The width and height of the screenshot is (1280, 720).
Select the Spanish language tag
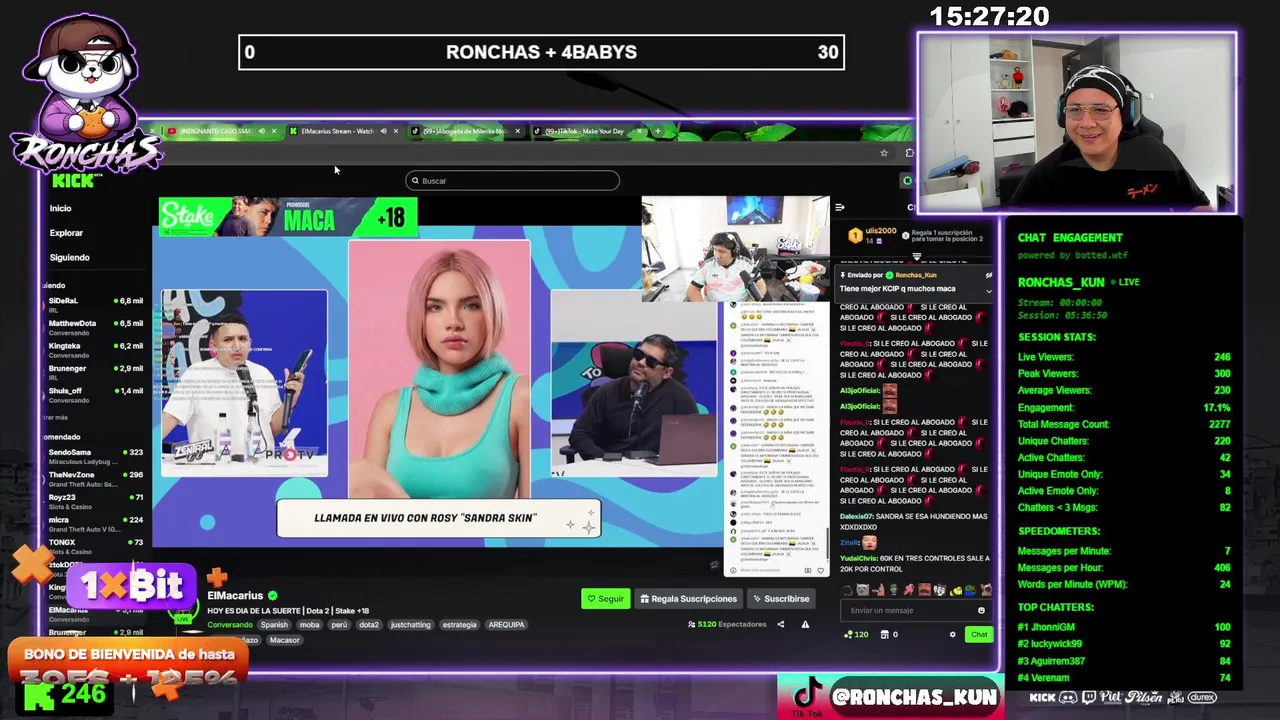coord(274,625)
